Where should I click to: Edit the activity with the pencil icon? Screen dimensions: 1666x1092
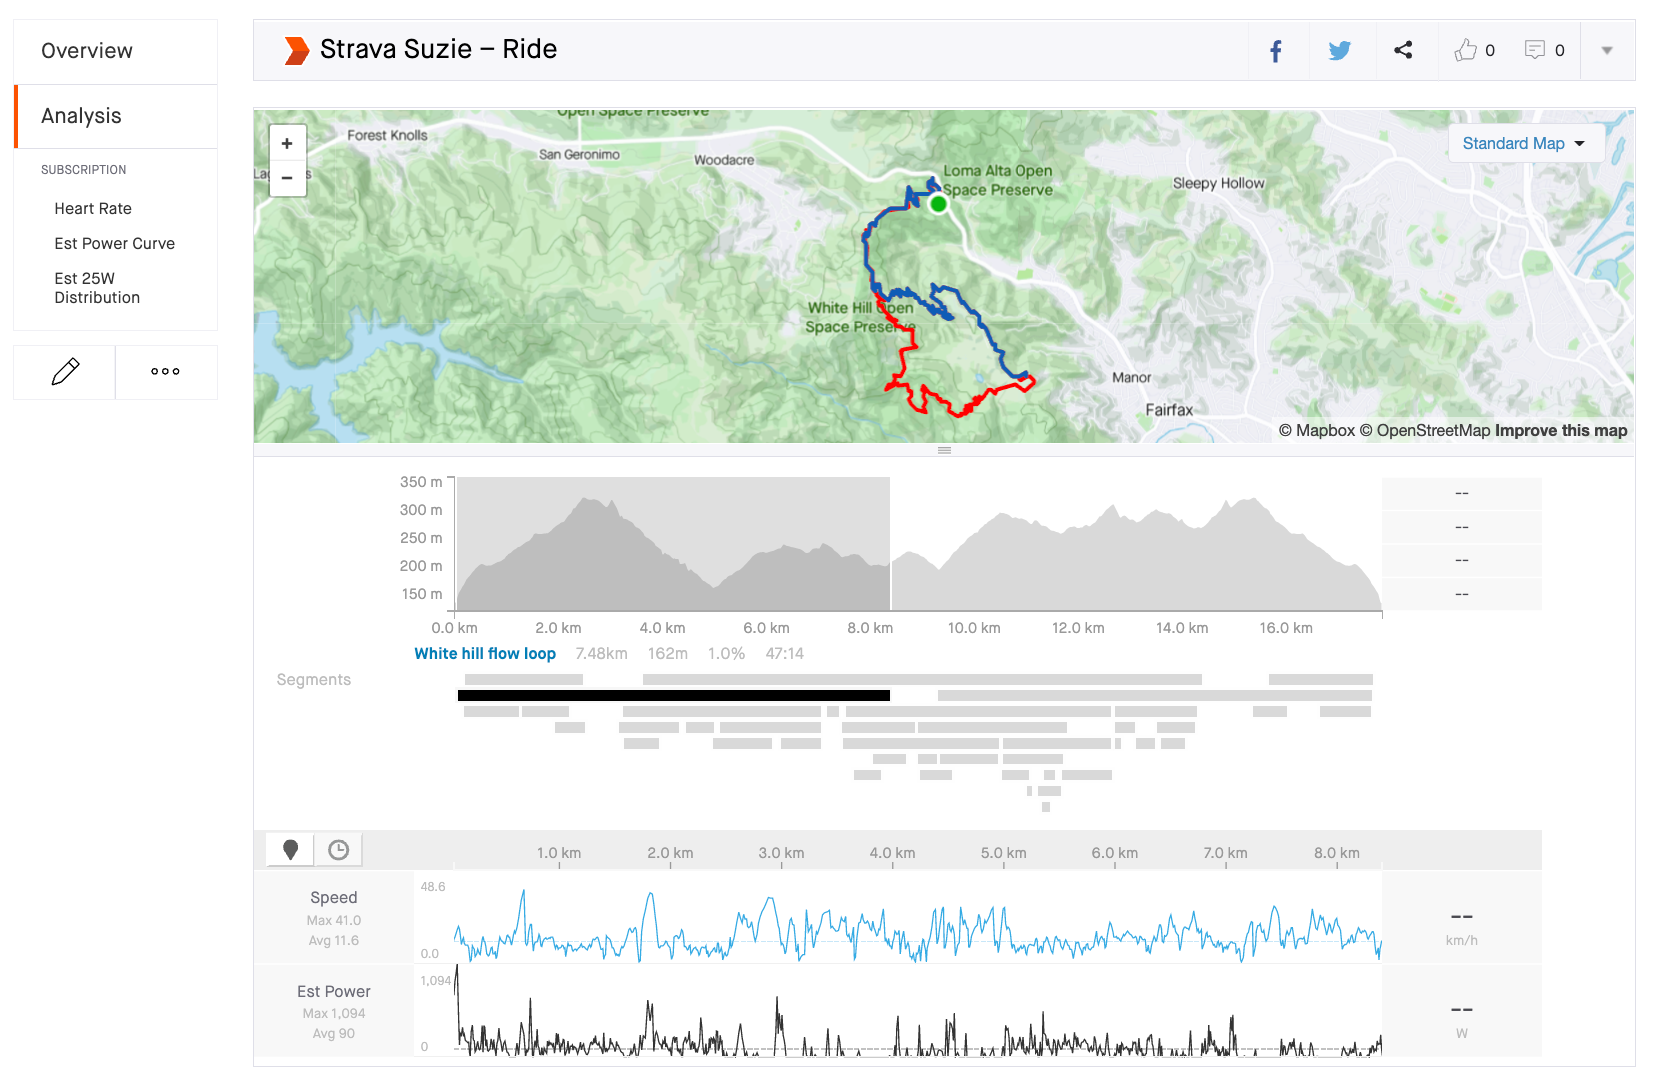(x=65, y=372)
